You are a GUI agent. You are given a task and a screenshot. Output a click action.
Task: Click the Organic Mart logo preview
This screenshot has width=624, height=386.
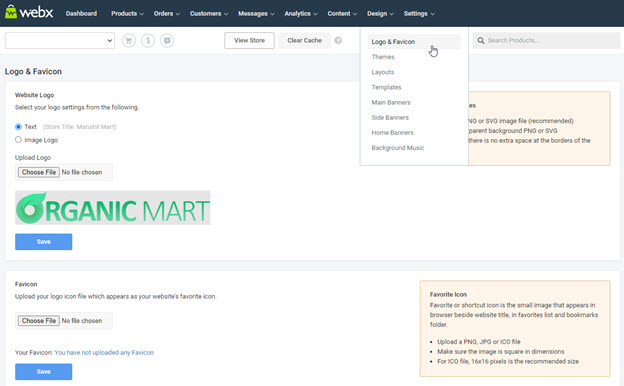tap(113, 208)
